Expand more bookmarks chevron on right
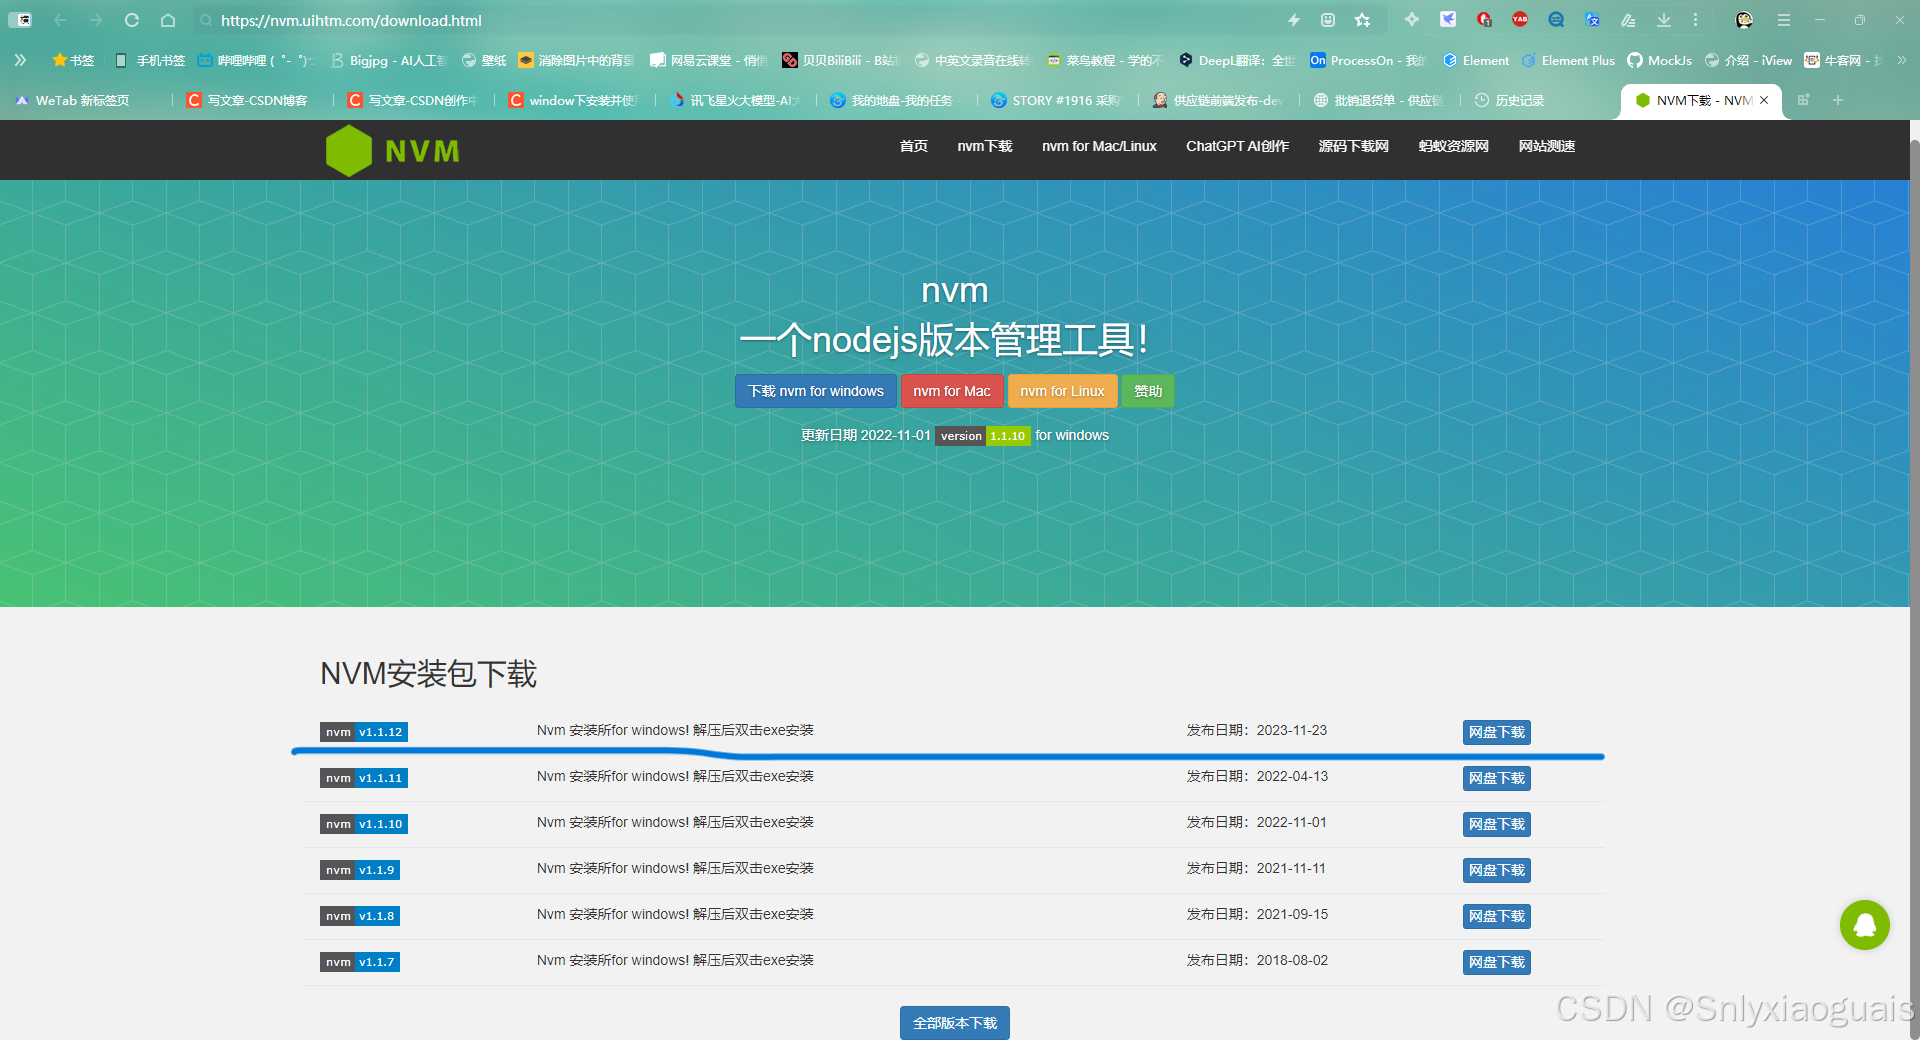This screenshot has height=1040, width=1920. (1902, 60)
